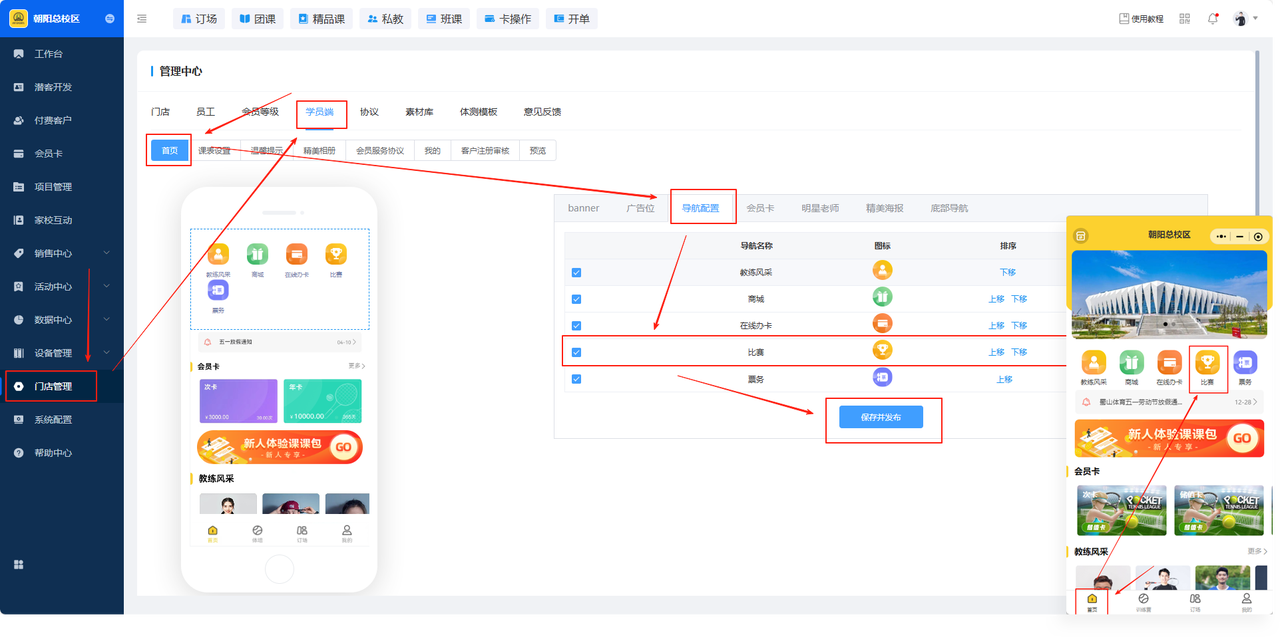Click the 比赛 trophy icon in navigation table
The image size is (1280, 637).
(882, 351)
